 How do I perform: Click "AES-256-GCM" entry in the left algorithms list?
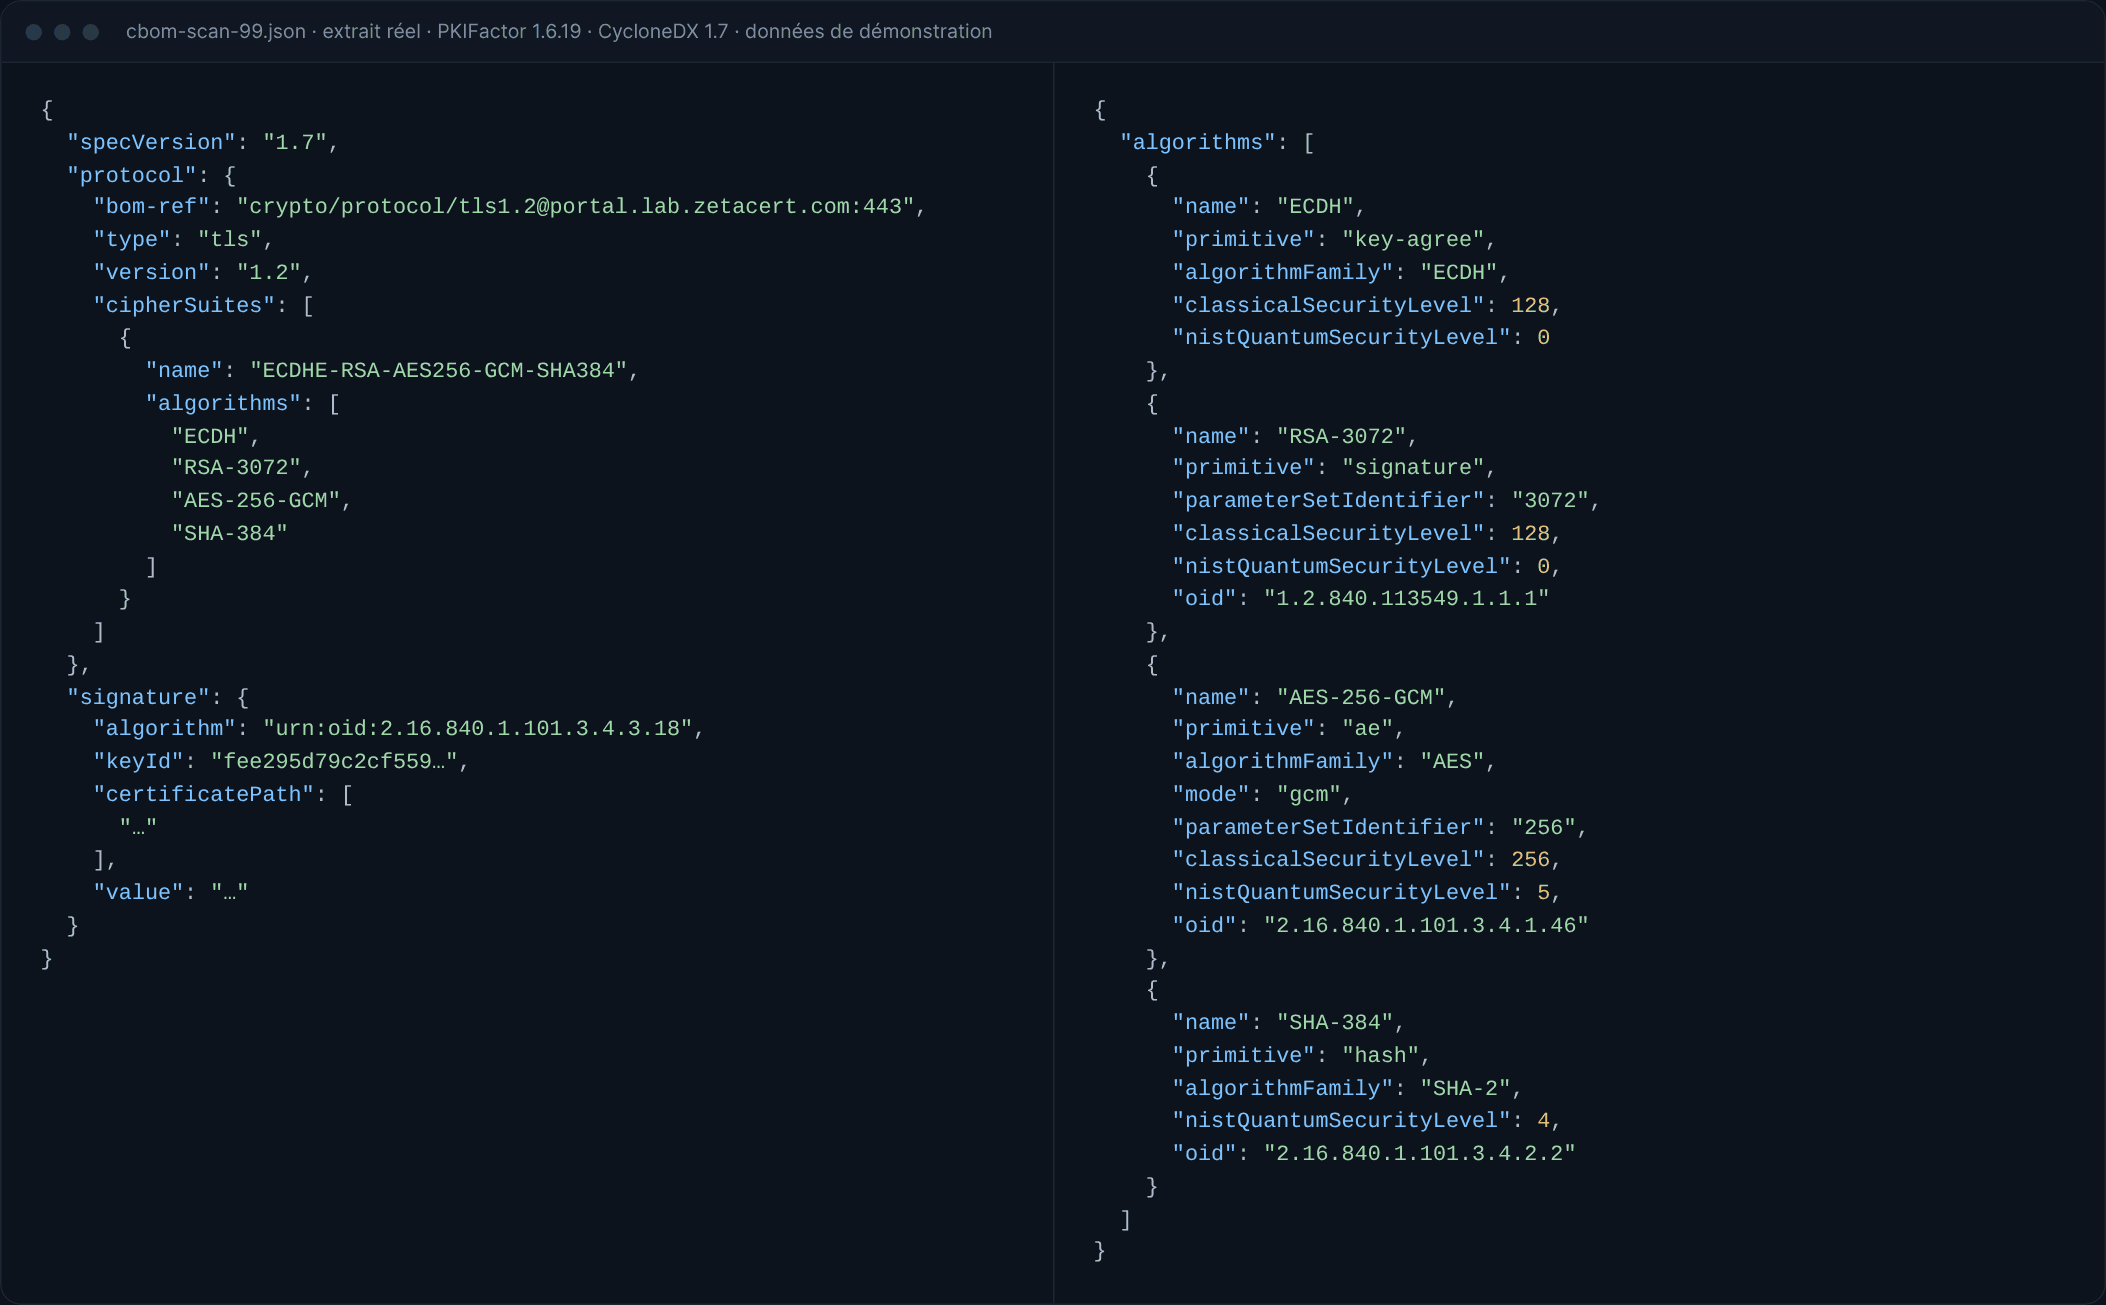256,500
